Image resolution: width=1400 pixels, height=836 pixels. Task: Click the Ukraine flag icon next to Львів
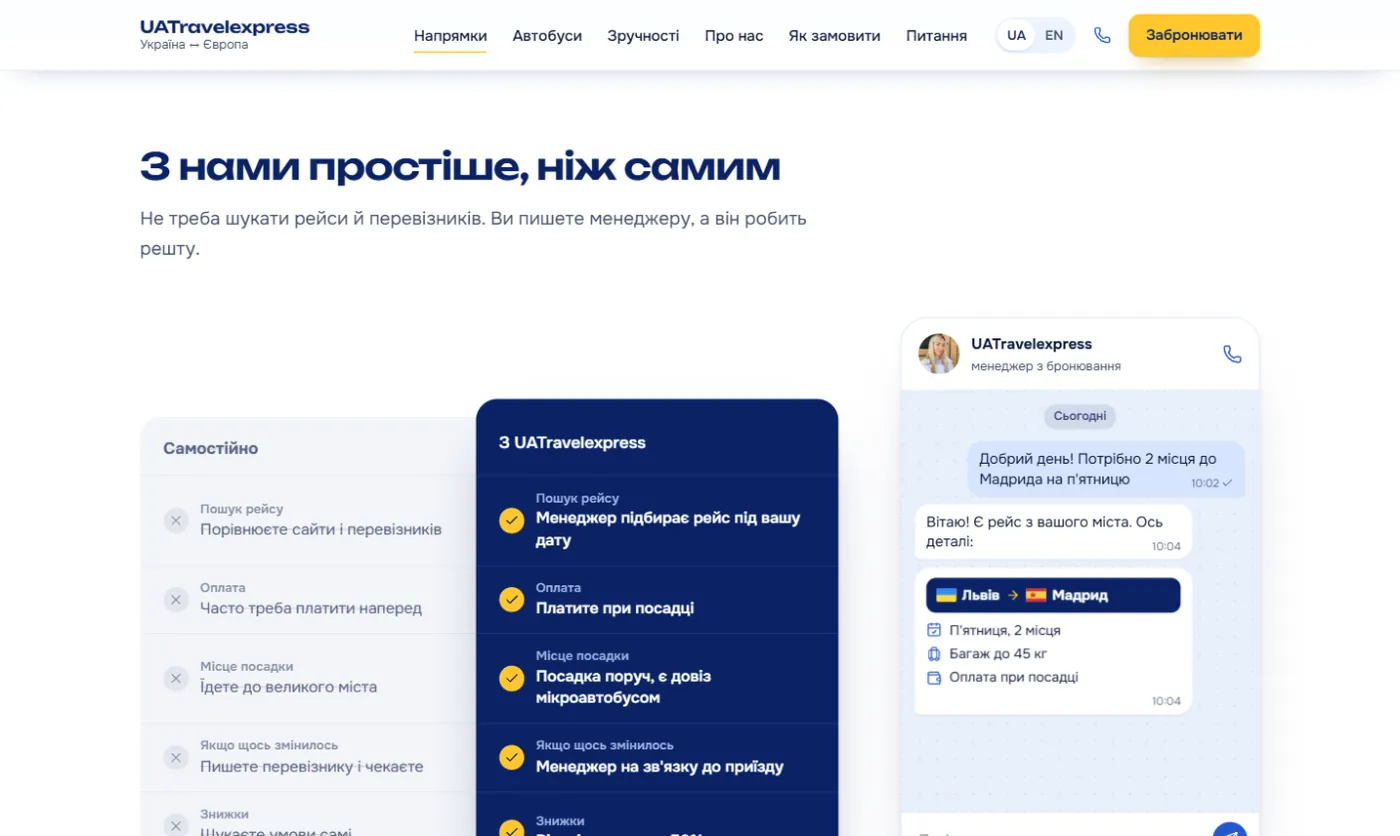[946, 595]
